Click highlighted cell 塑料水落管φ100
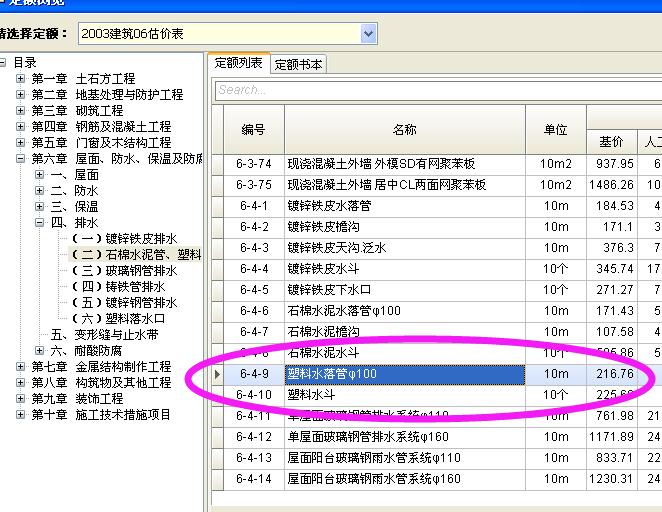 pos(405,374)
